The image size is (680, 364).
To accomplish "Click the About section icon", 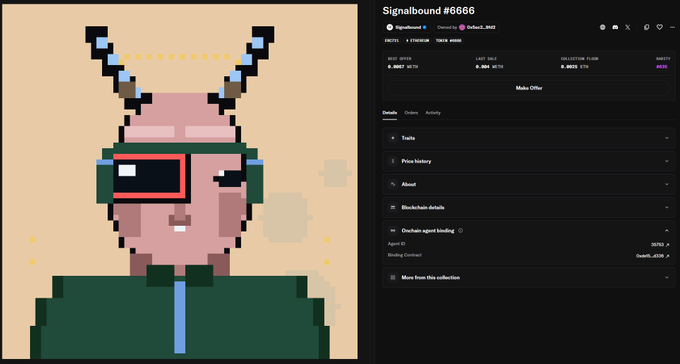I will (x=393, y=184).
